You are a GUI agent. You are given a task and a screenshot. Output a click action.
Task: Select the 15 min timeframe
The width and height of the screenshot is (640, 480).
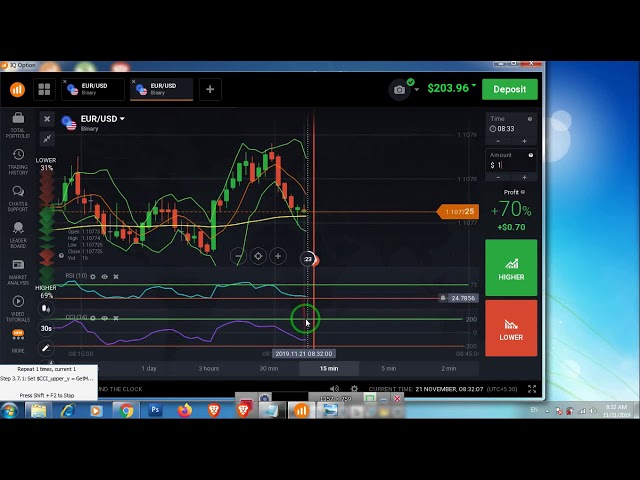point(329,369)
